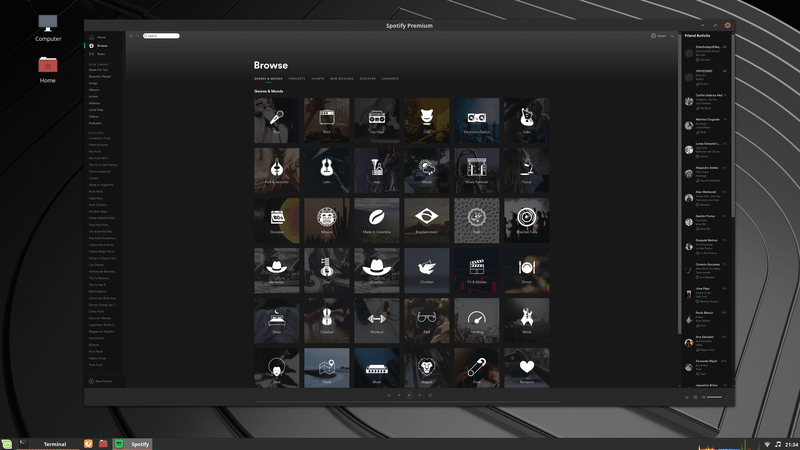Click the playback progress bar
800x450 pixels.
[x=409, y=402]
